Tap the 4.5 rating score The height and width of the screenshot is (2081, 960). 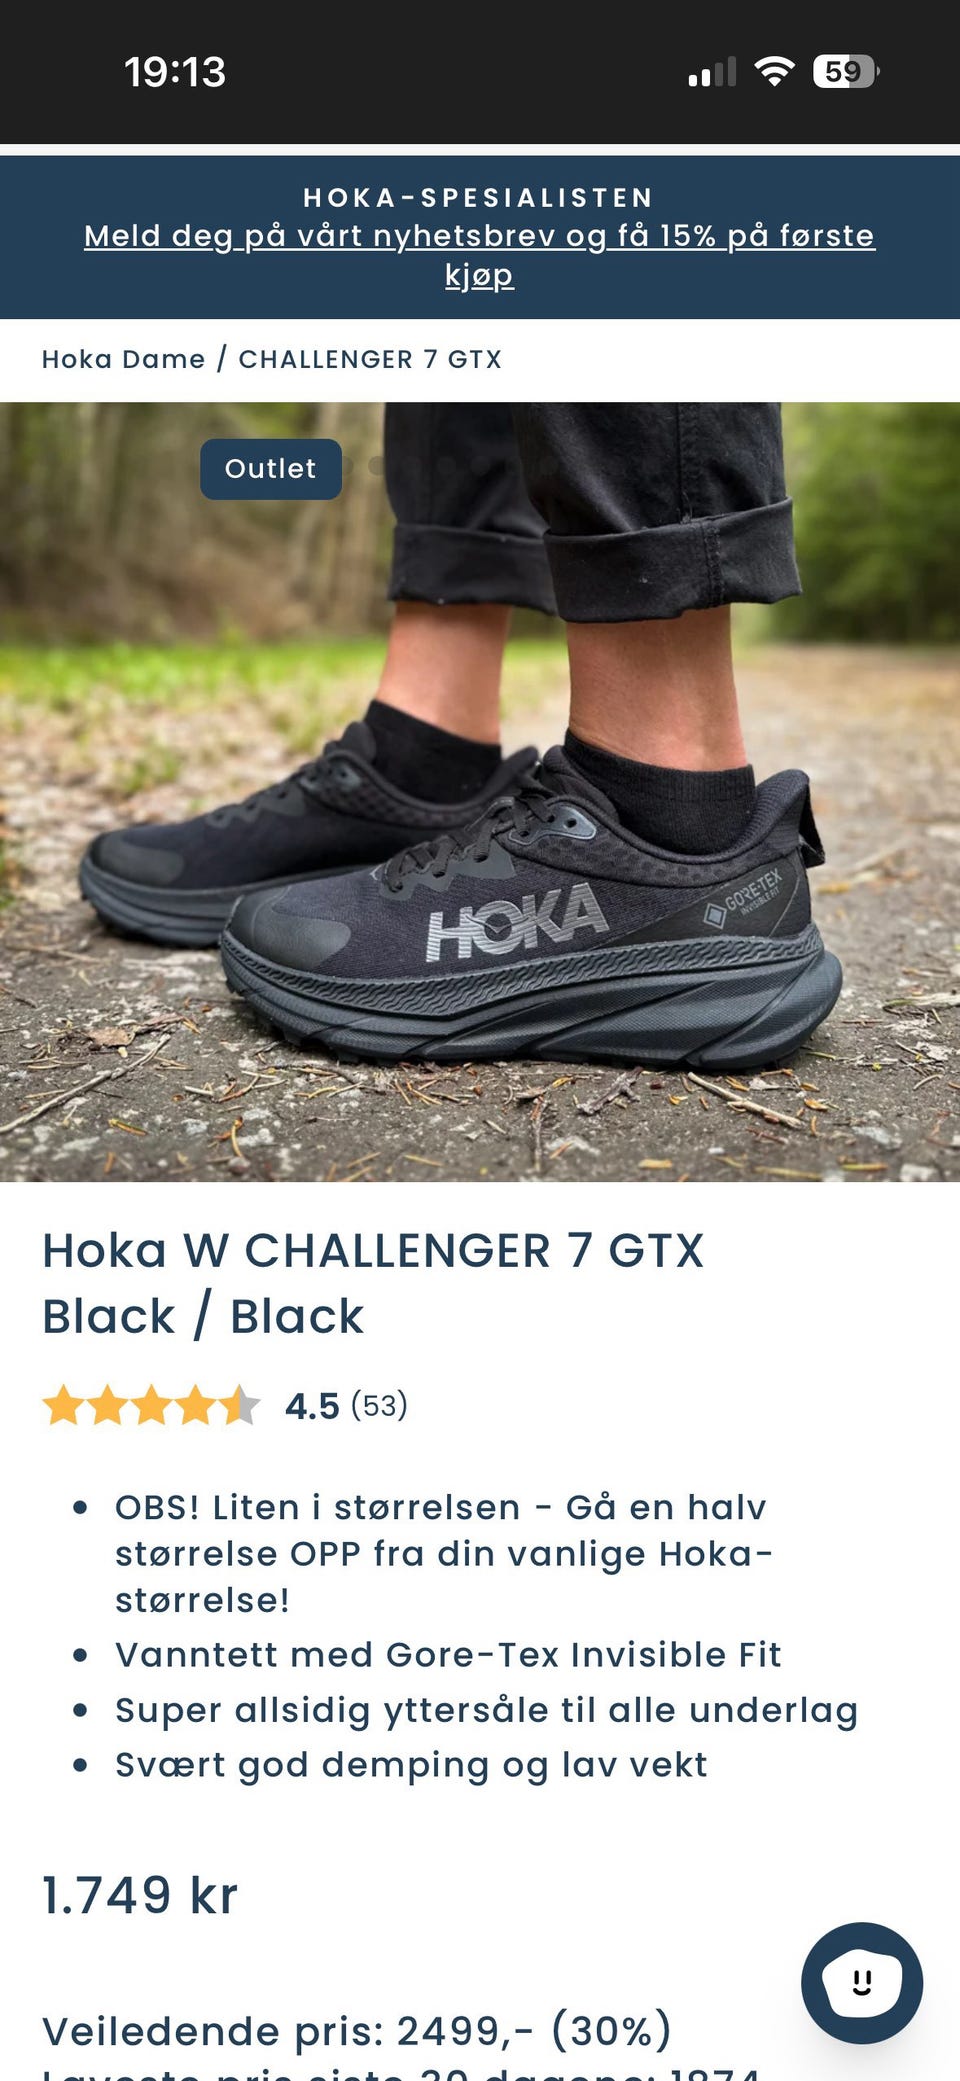click(312, 1406)
